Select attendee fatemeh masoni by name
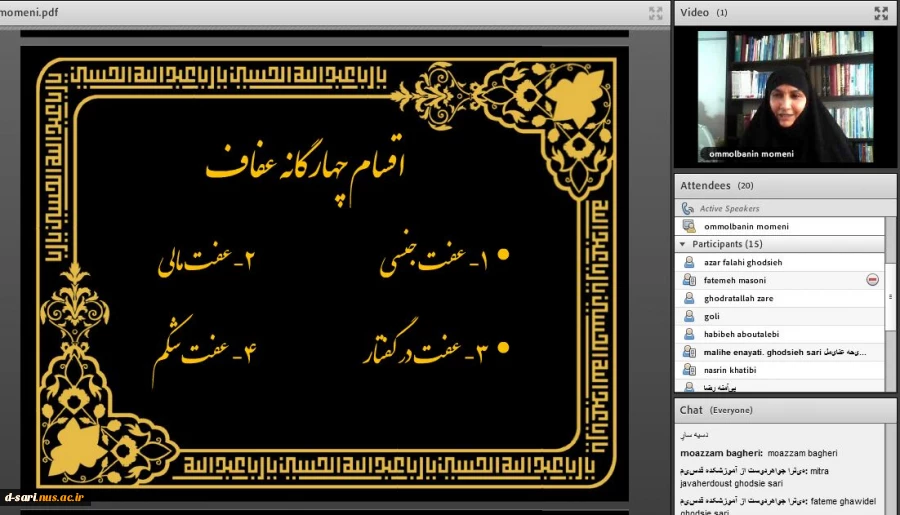900x515 pixels. [735, 280]
